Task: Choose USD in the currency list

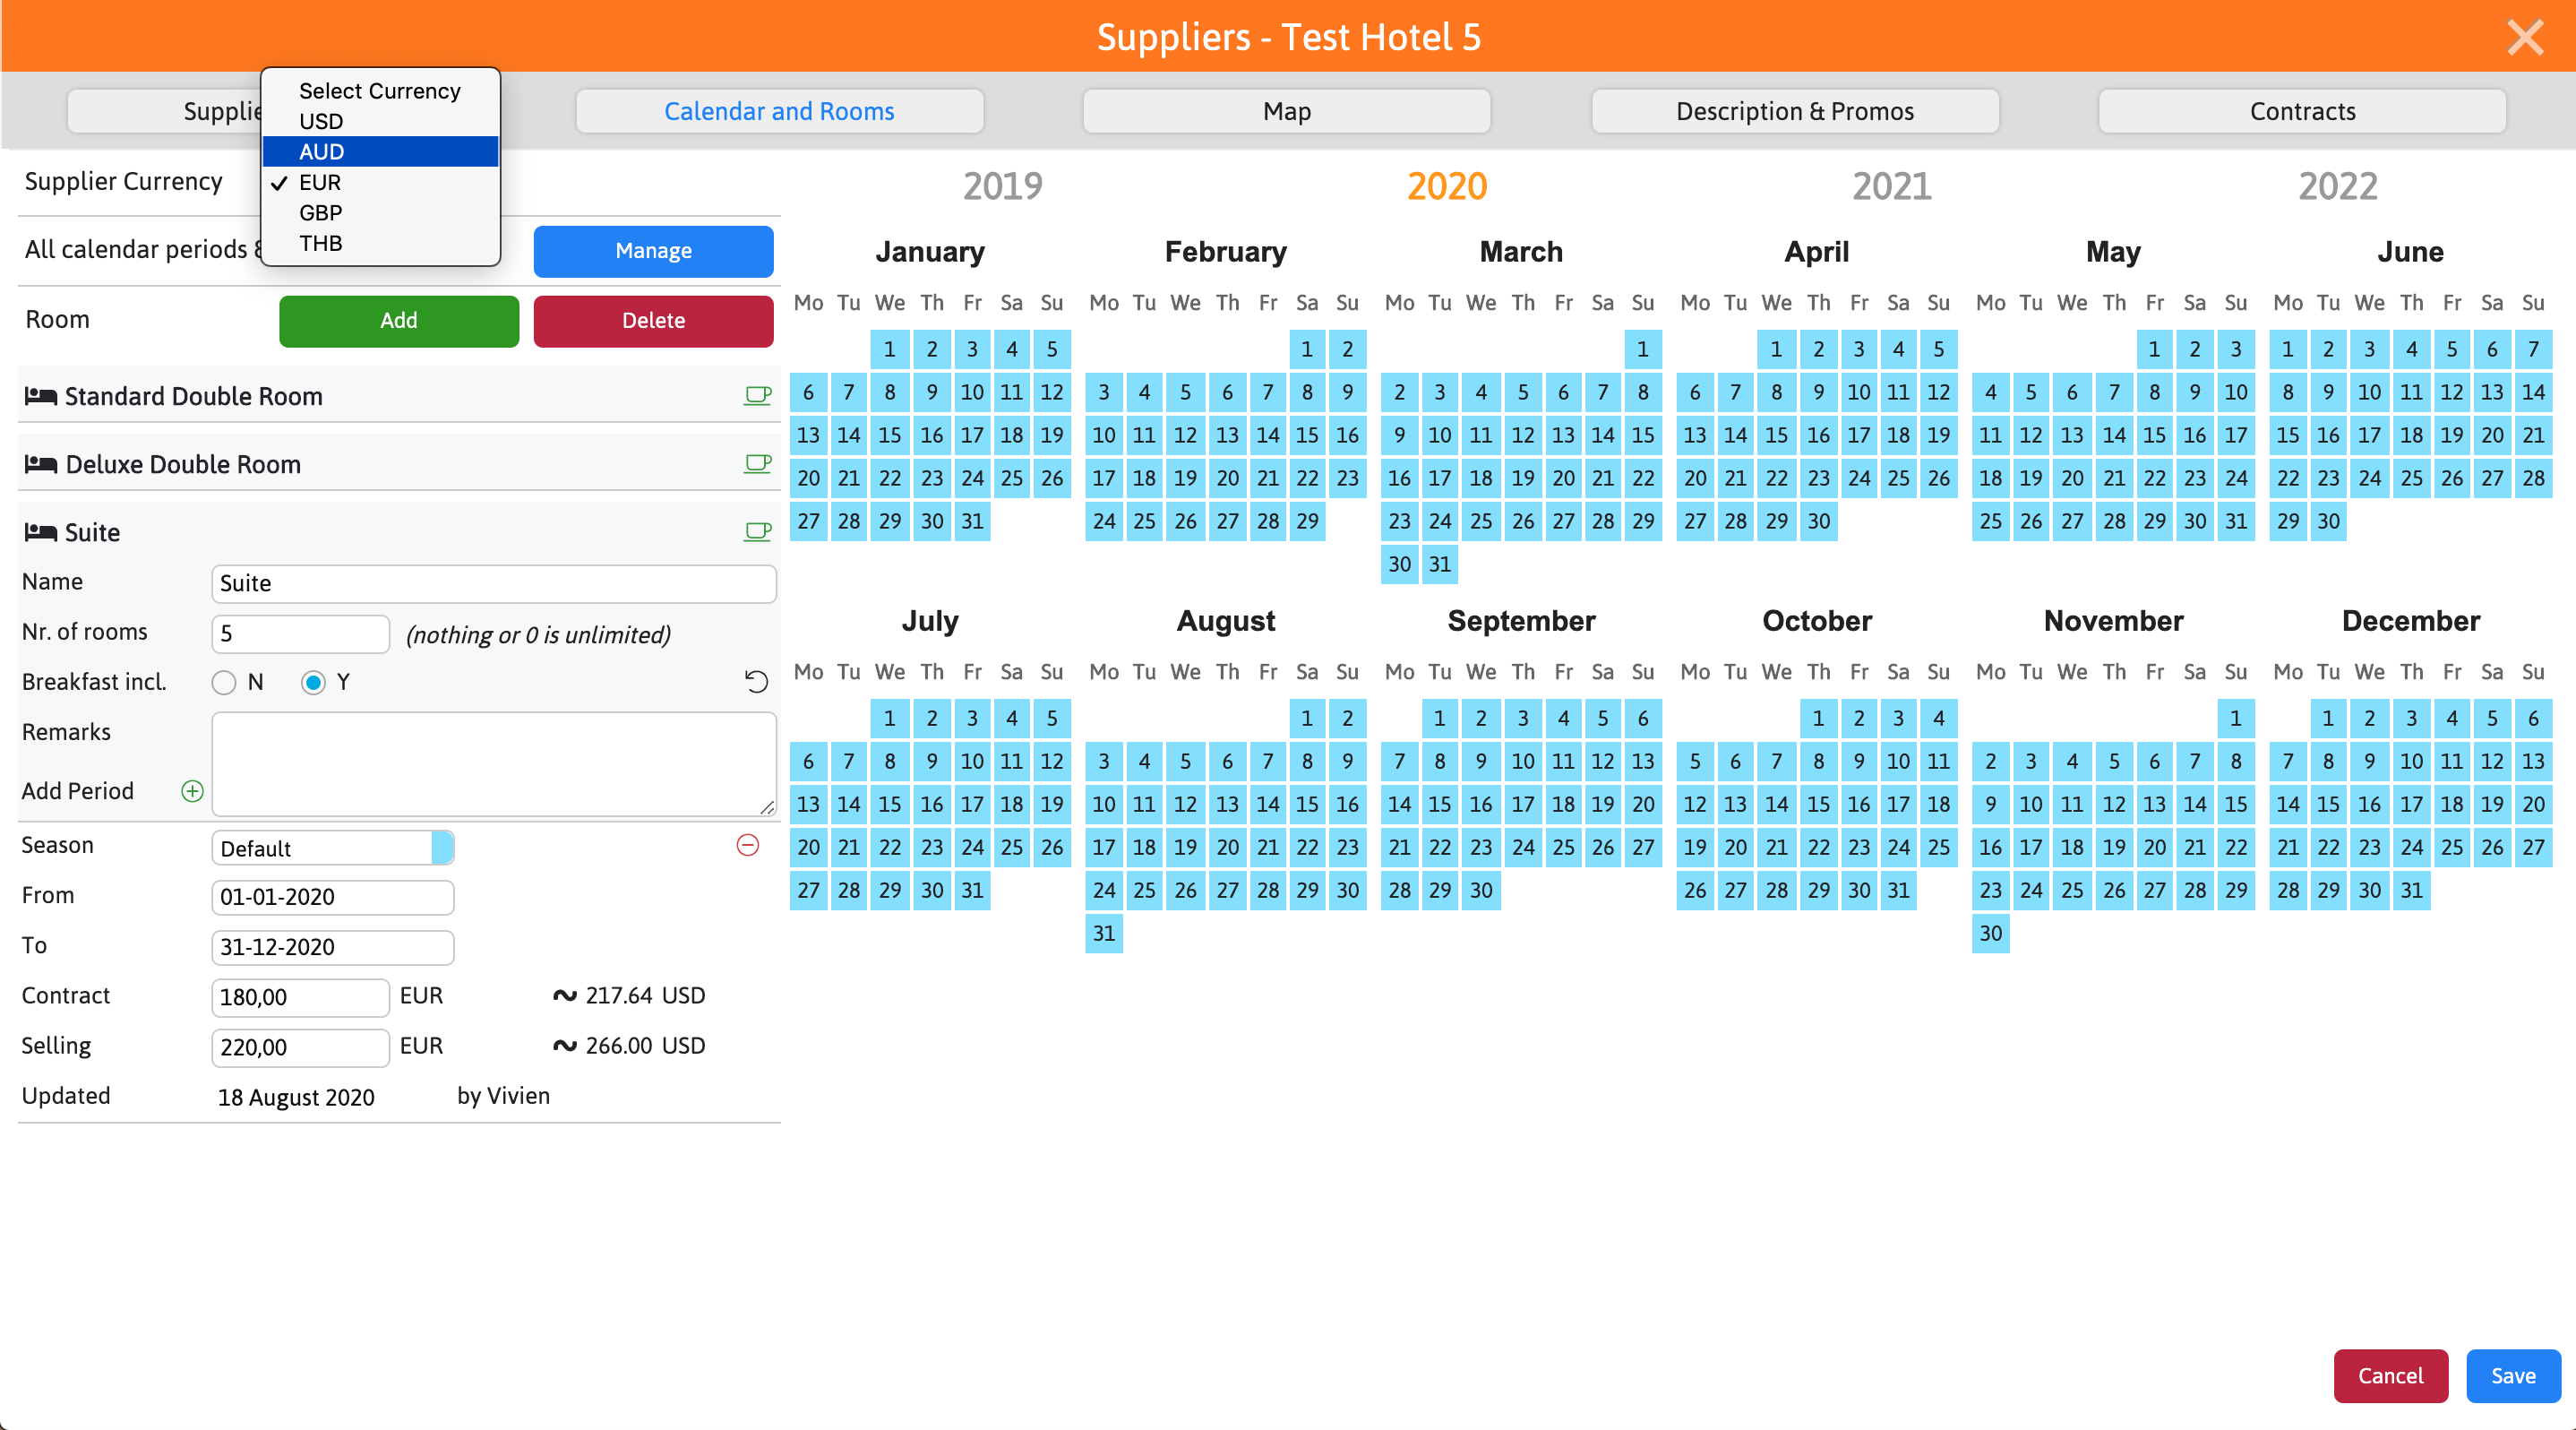Action: pyautogui.click(x=380, y=121)
